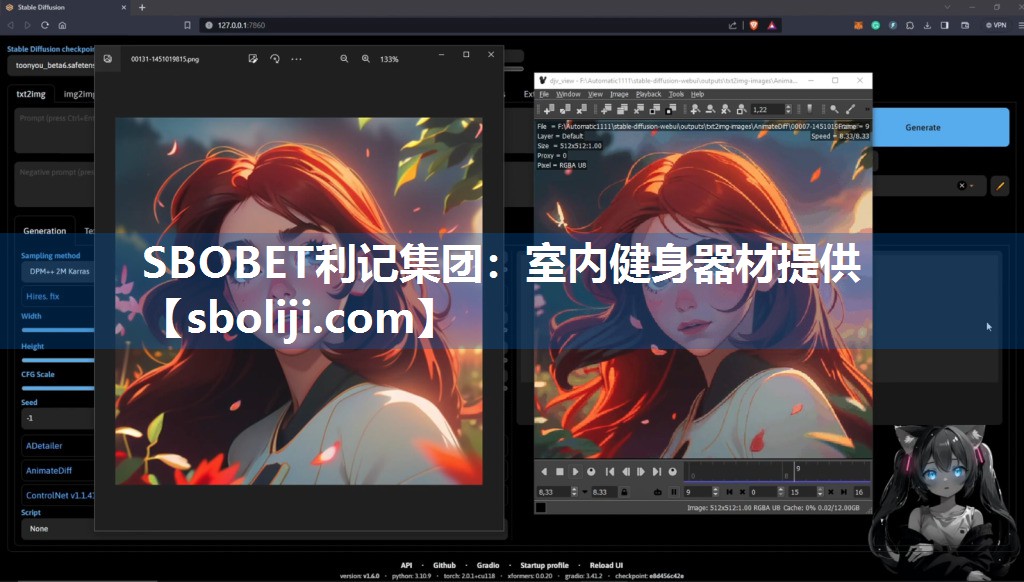Toggle the pause button beside frame field
The width and height of the screenshot is (1024, 582).
tap(673, 492)
